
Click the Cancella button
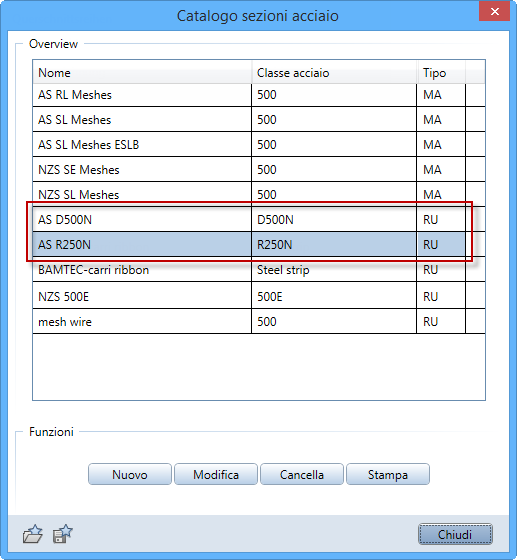coord(302,474)
